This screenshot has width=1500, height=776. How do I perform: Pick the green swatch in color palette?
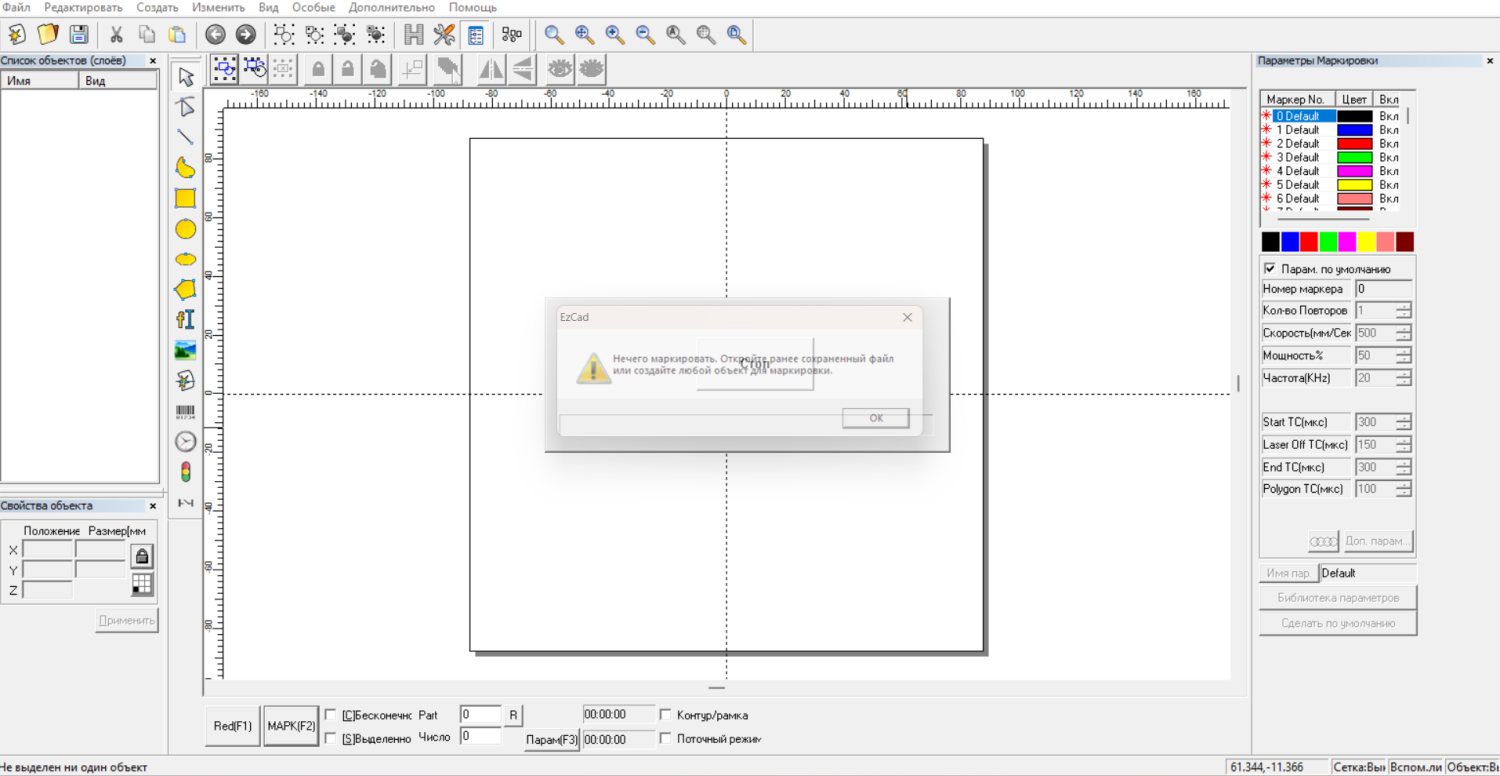point(1328,242)
